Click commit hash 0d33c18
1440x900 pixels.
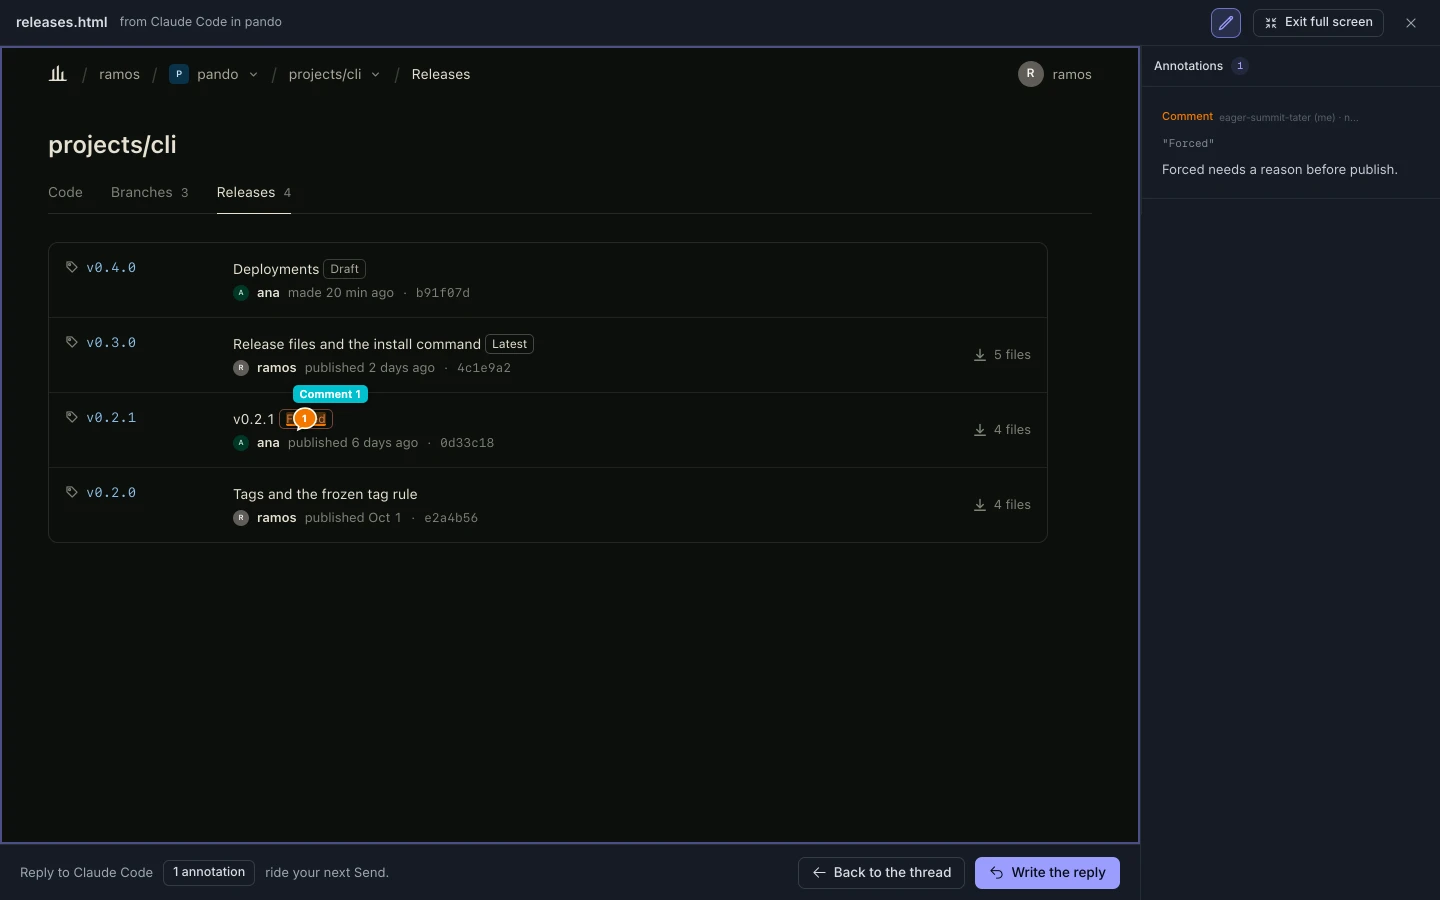pyautogui.click(x=467, y=443)
